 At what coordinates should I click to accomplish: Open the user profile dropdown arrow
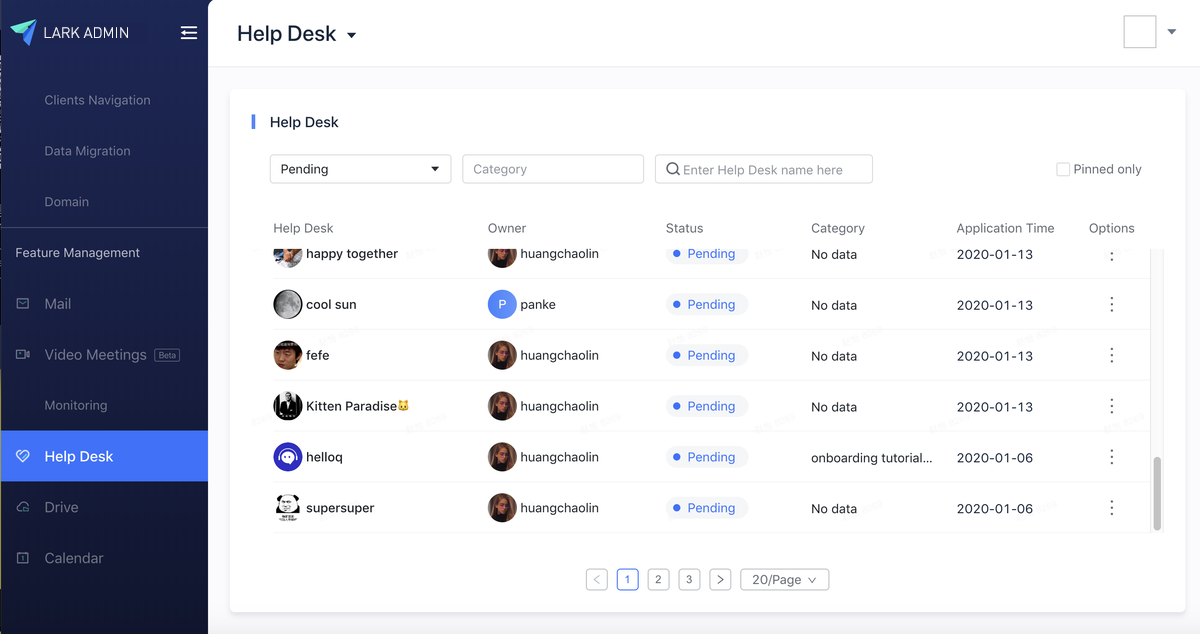click(x=1172, y=32)
